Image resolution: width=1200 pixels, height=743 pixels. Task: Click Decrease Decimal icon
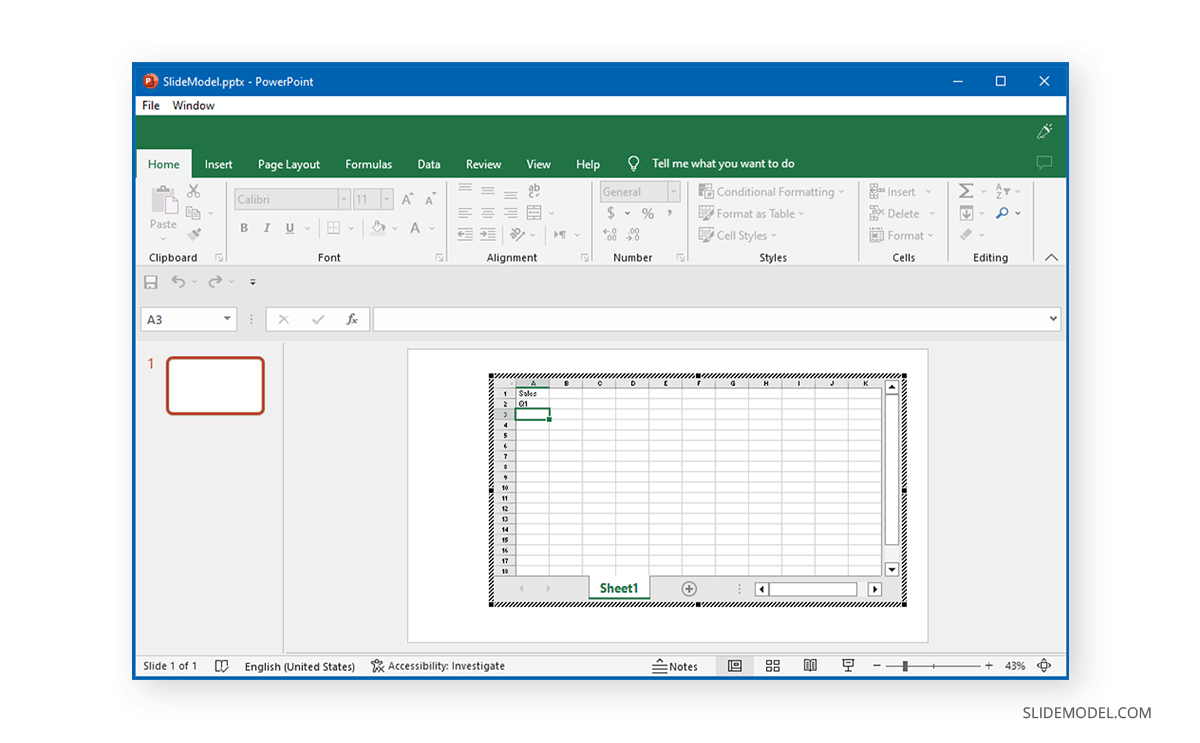tap(634, 235)
